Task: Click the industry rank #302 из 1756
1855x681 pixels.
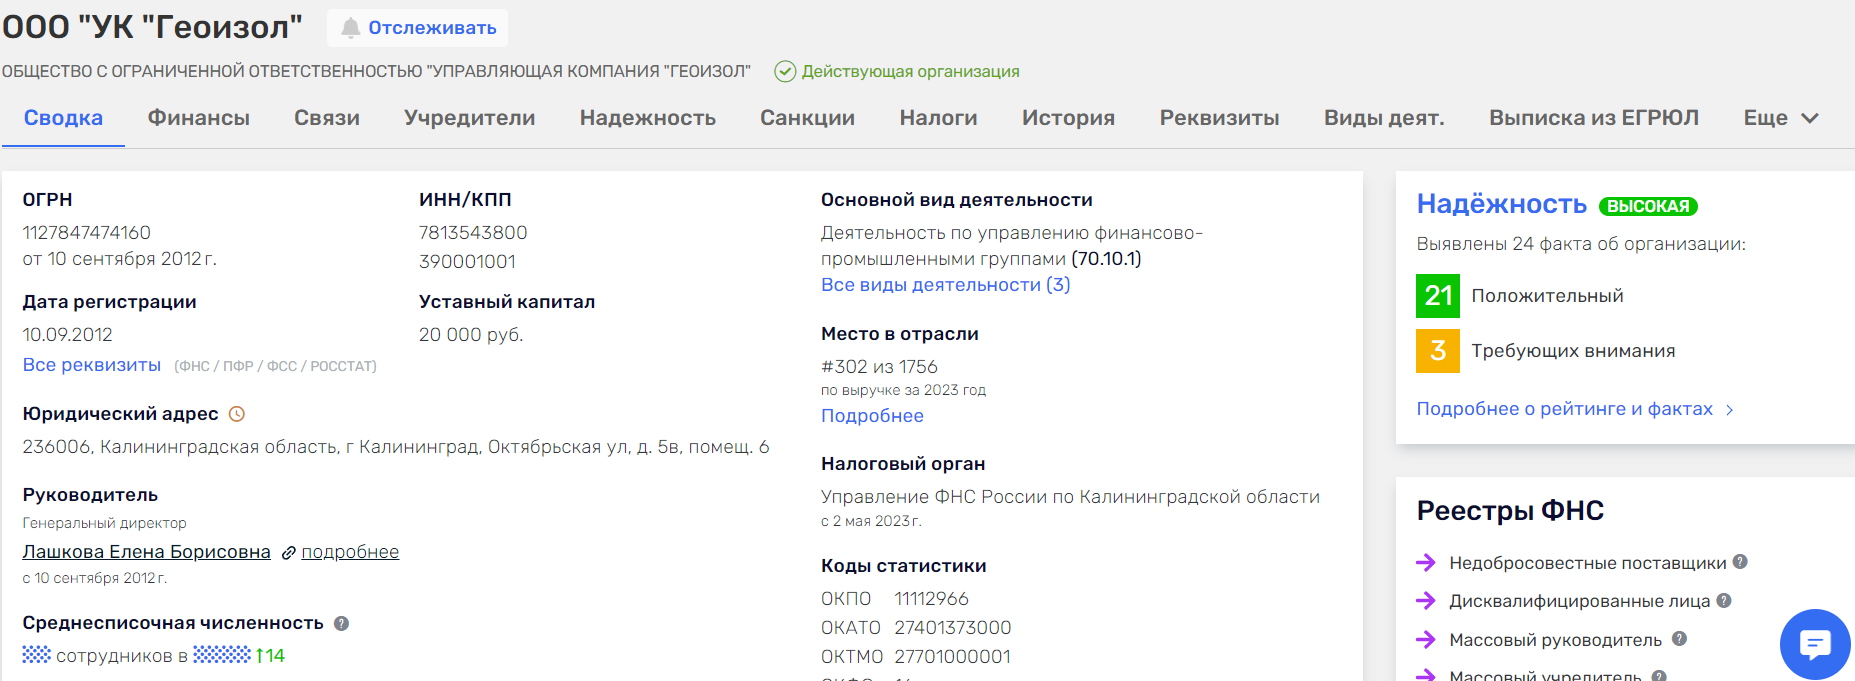Action: (879, 367)
